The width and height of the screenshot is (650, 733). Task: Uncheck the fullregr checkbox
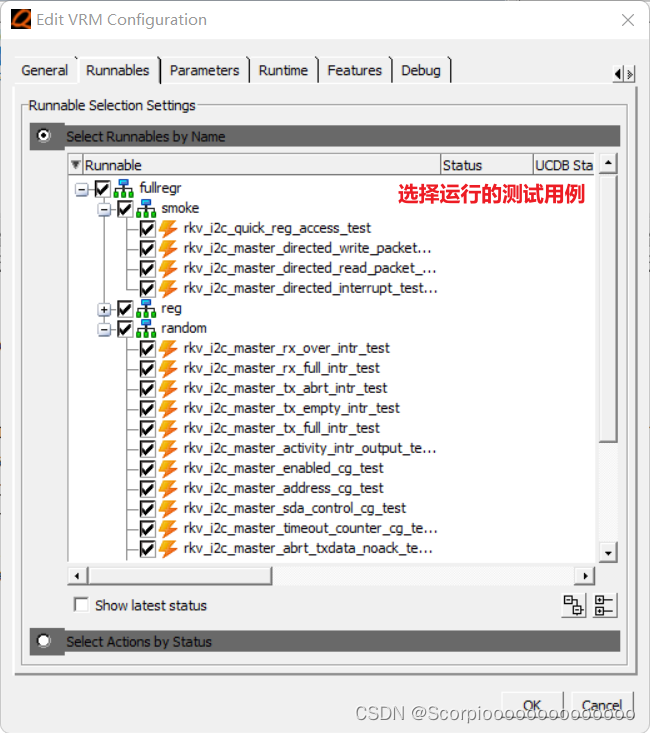[x=102, y=189]
